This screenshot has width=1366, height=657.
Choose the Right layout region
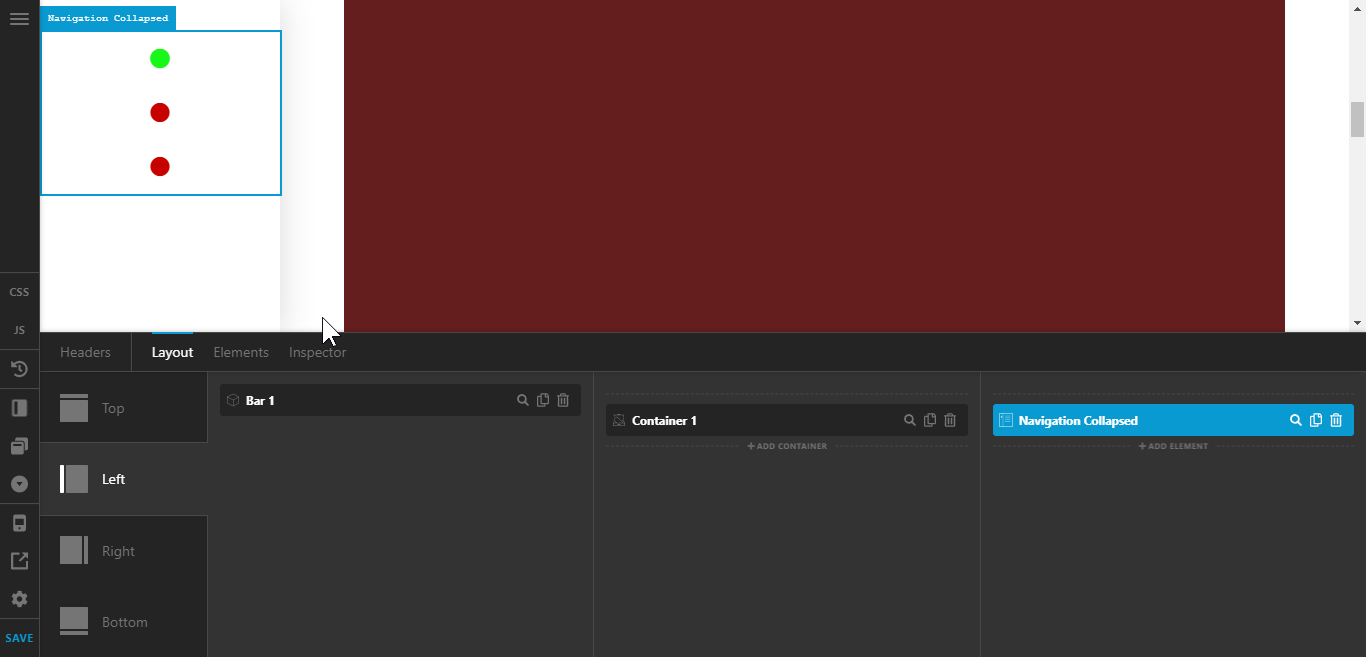point(118,551)
